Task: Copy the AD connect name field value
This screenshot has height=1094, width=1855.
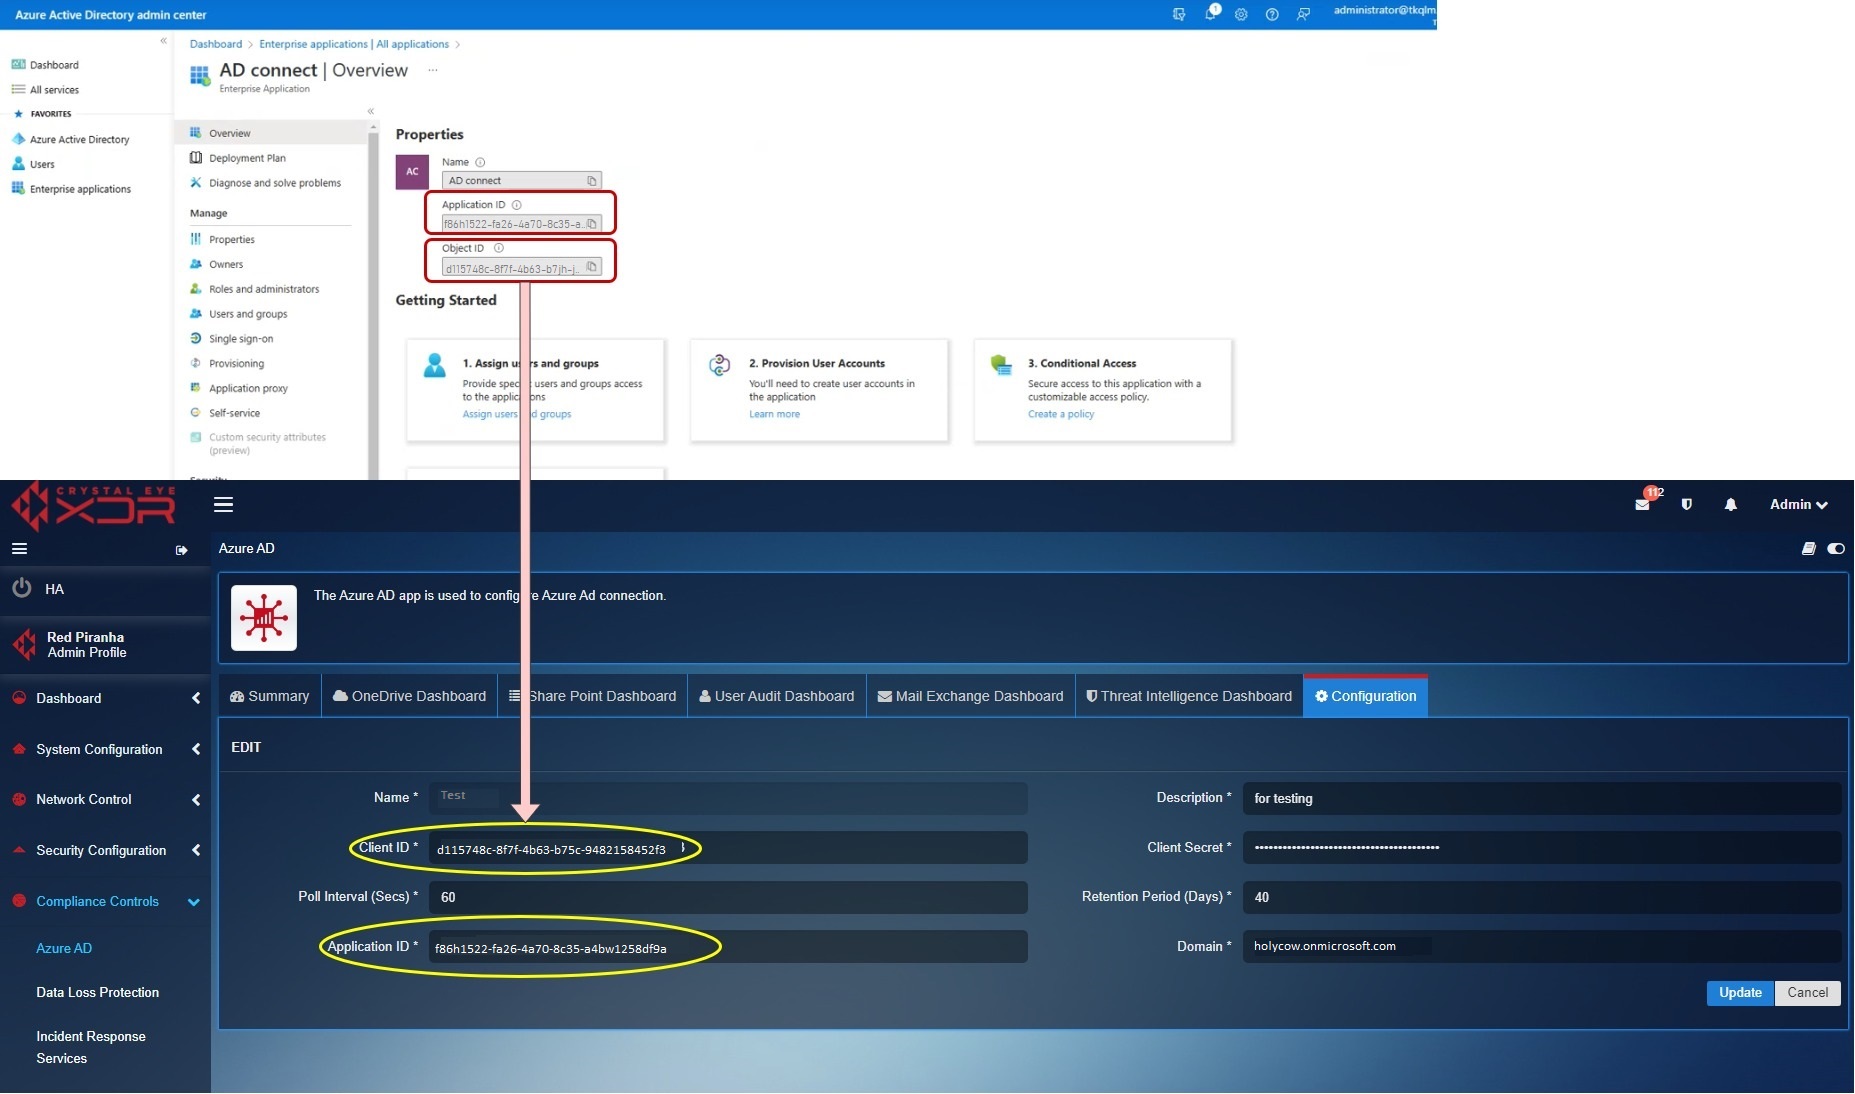Action: [x=592, y=181]
